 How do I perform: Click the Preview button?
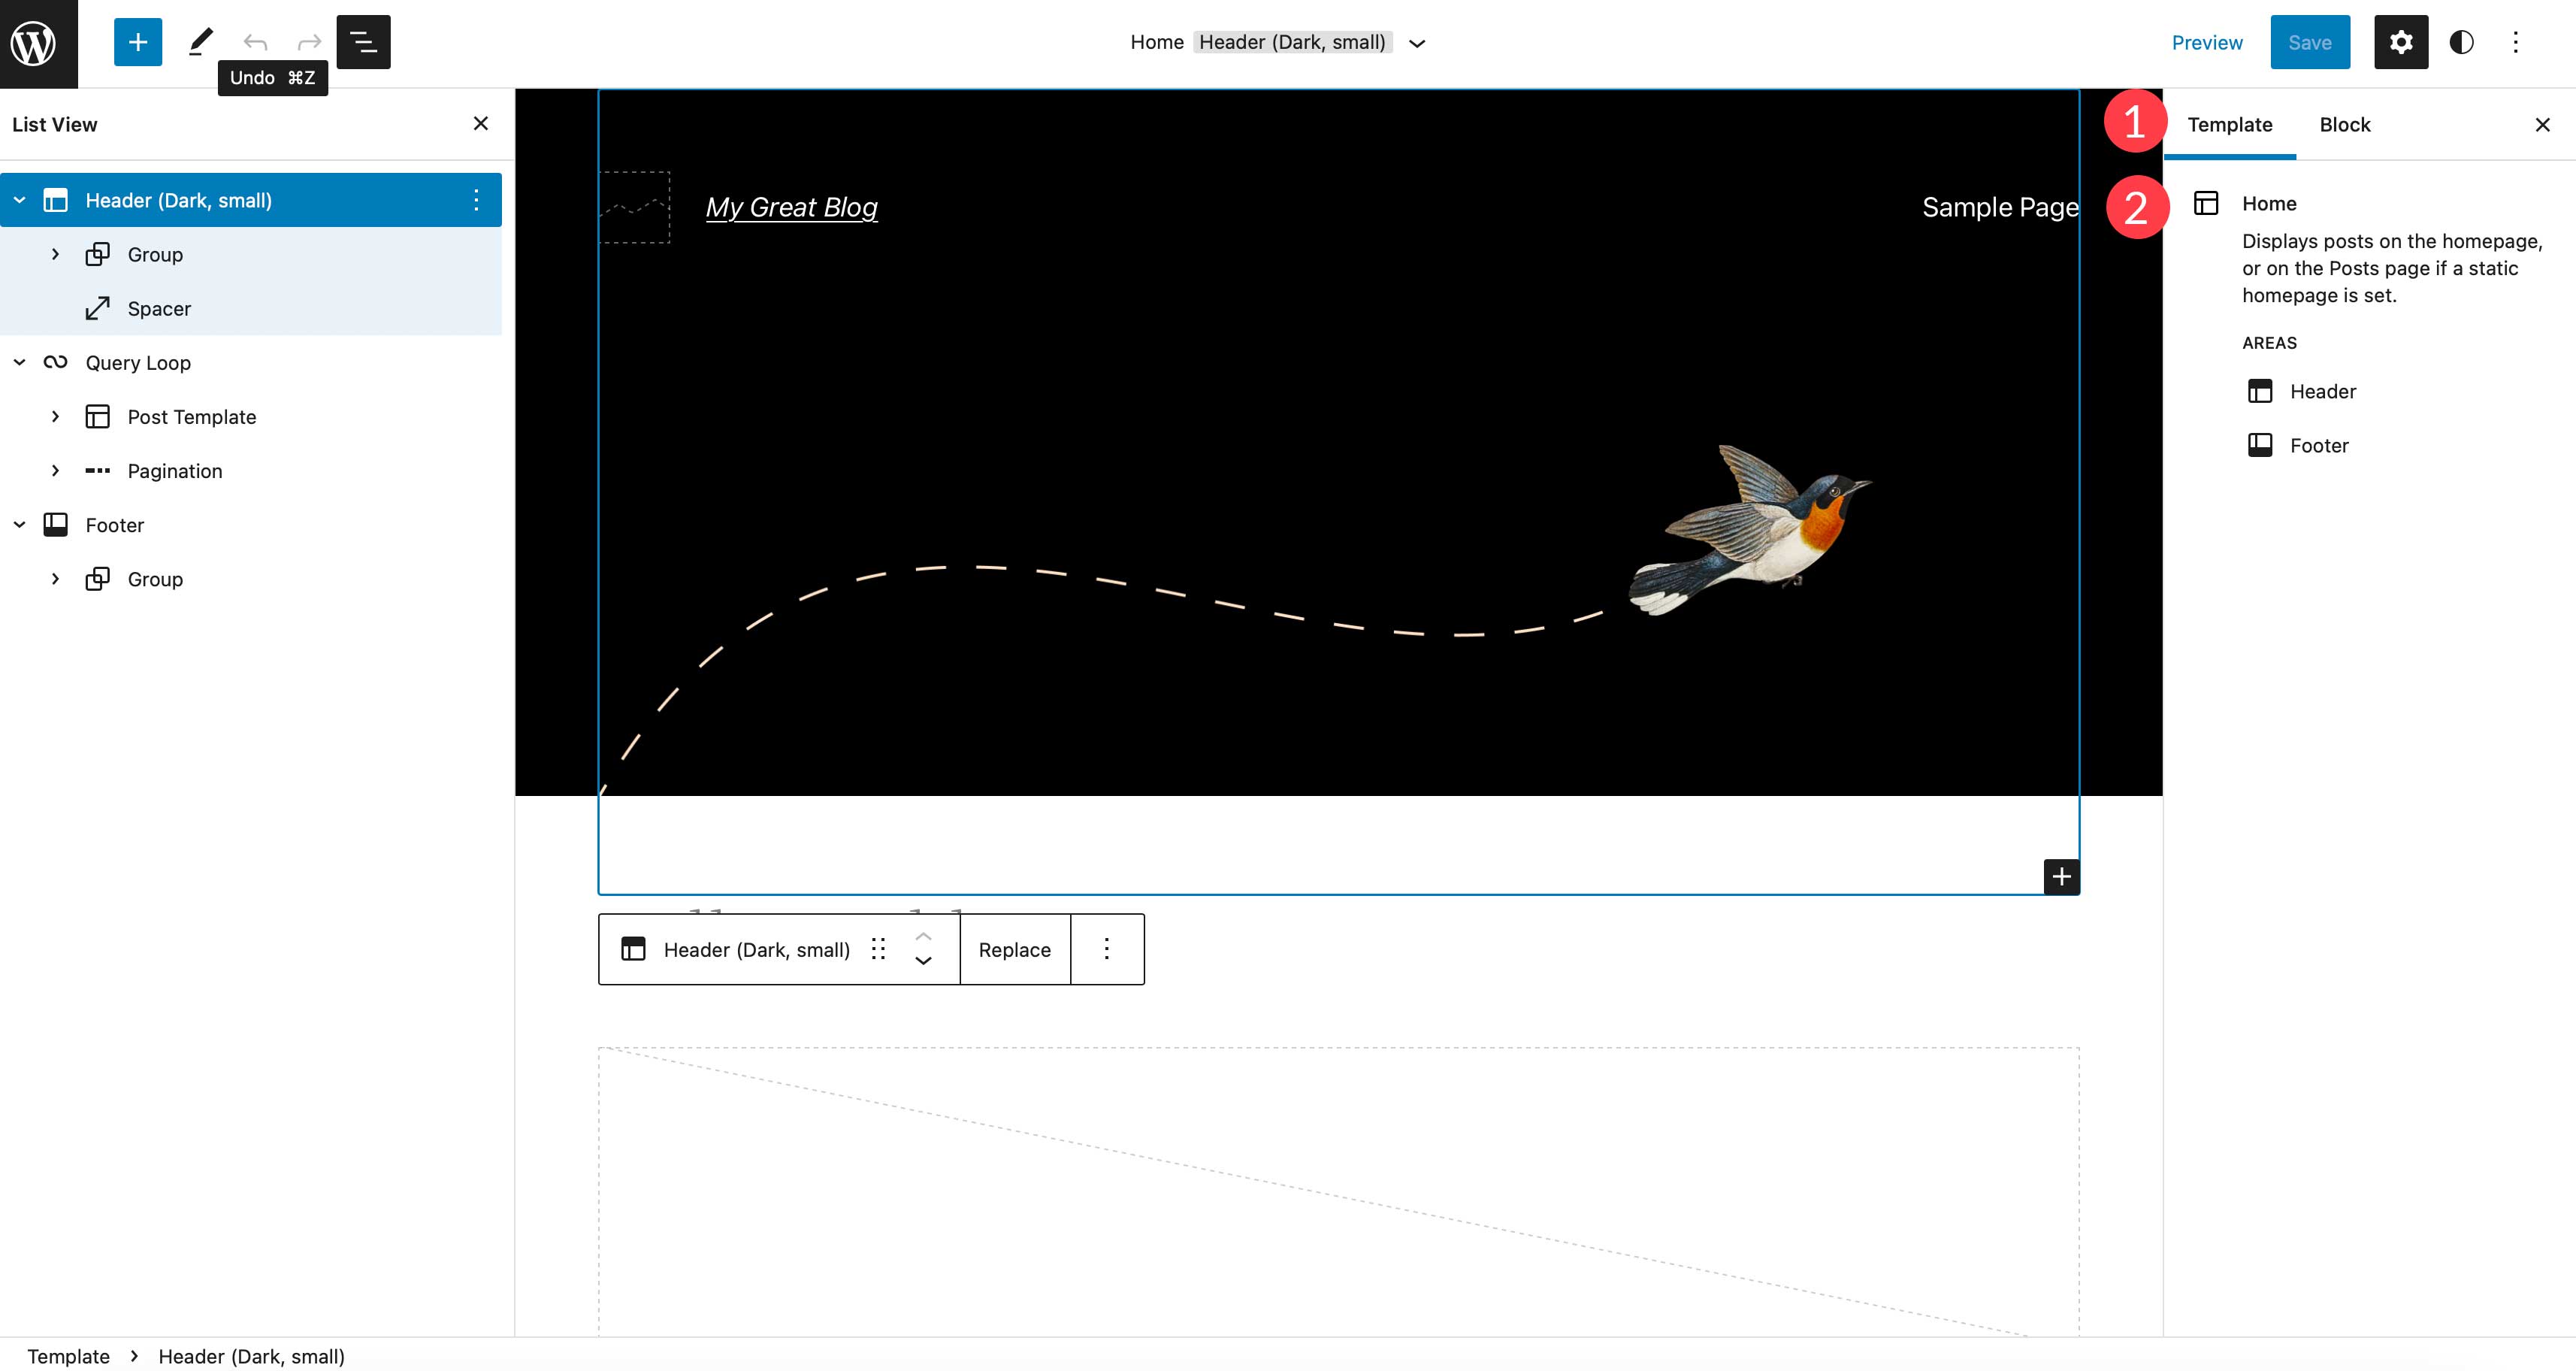click(2208, 43)
